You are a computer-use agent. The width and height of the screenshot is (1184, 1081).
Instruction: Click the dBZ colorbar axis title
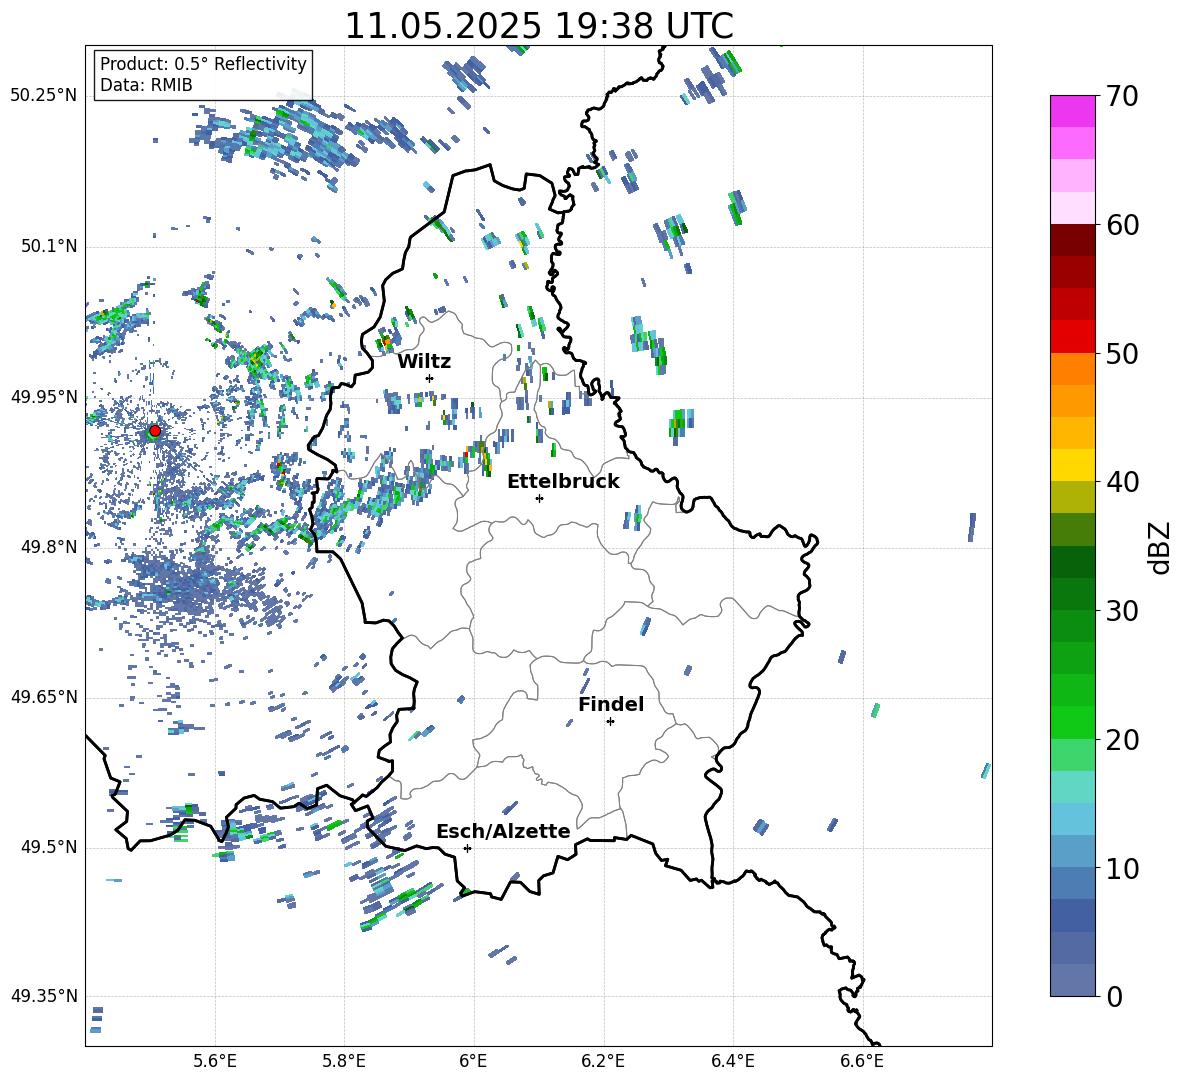click(x=1161, y=547)
